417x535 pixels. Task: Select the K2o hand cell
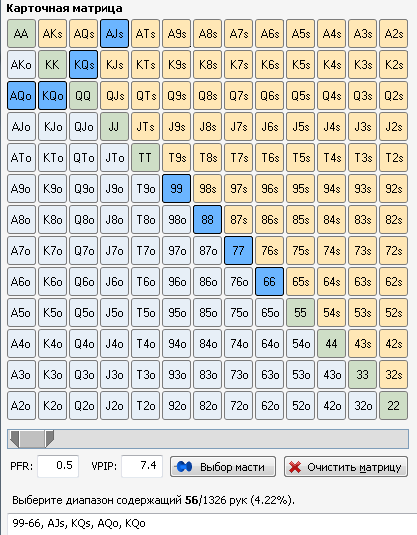(52, 406)
